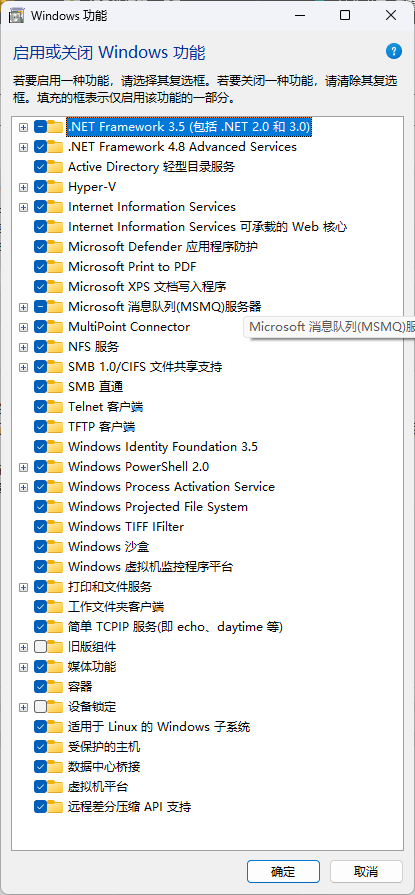Viewport: 415px width, 895px height.
Task: Click the folder icon next to 虚拟机平台
Action: [x=55, y=787]
